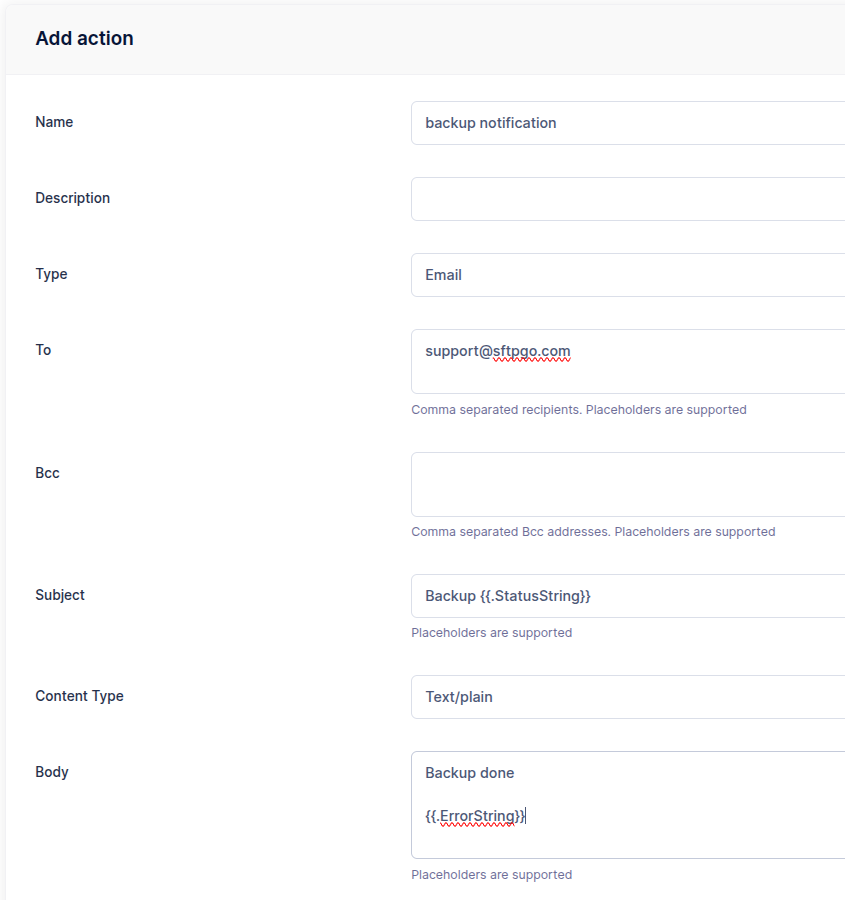Place cursor on '{{.ErrorString}}' in Body
The width and height of the screenshot is (845, 900).
pyautogui.click(x=475, y=816)
